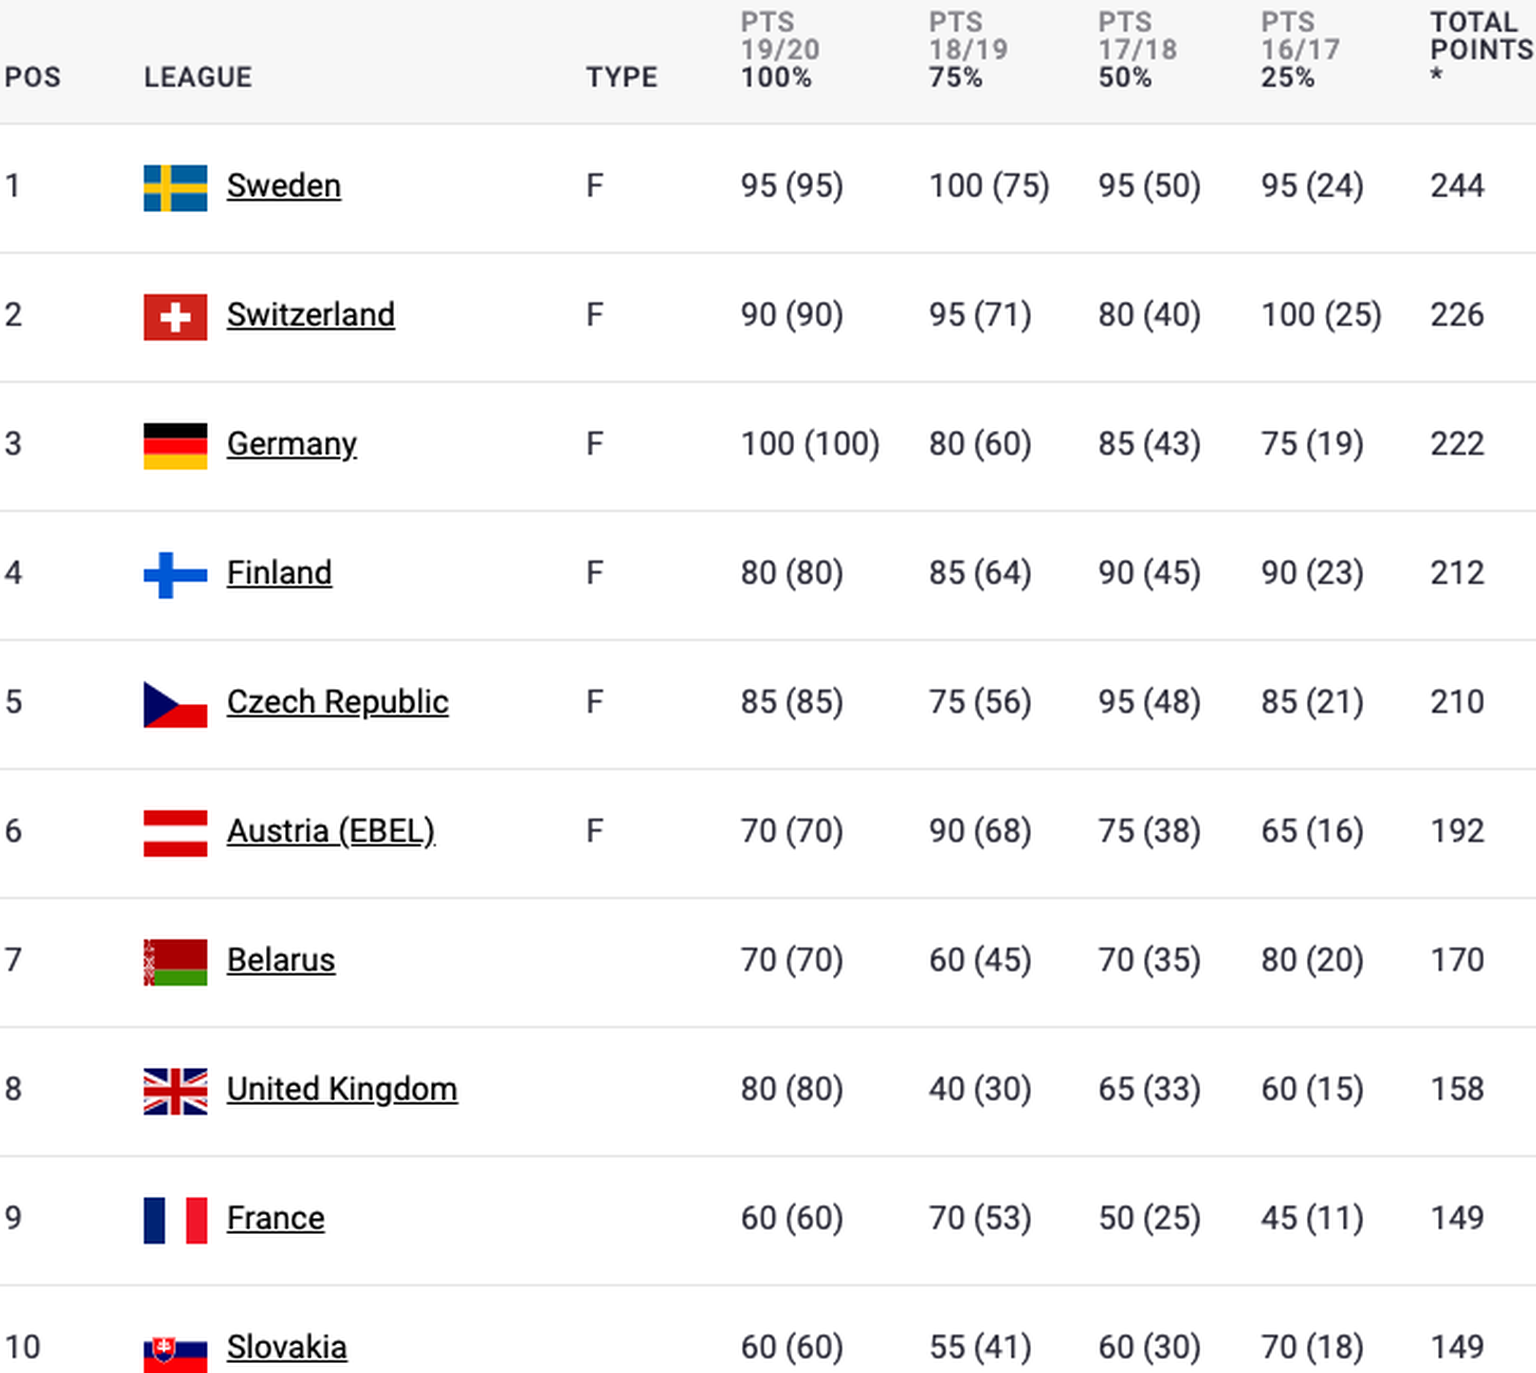
Task: Click the Sweden flag icon
Action: (x=175, y=187)
